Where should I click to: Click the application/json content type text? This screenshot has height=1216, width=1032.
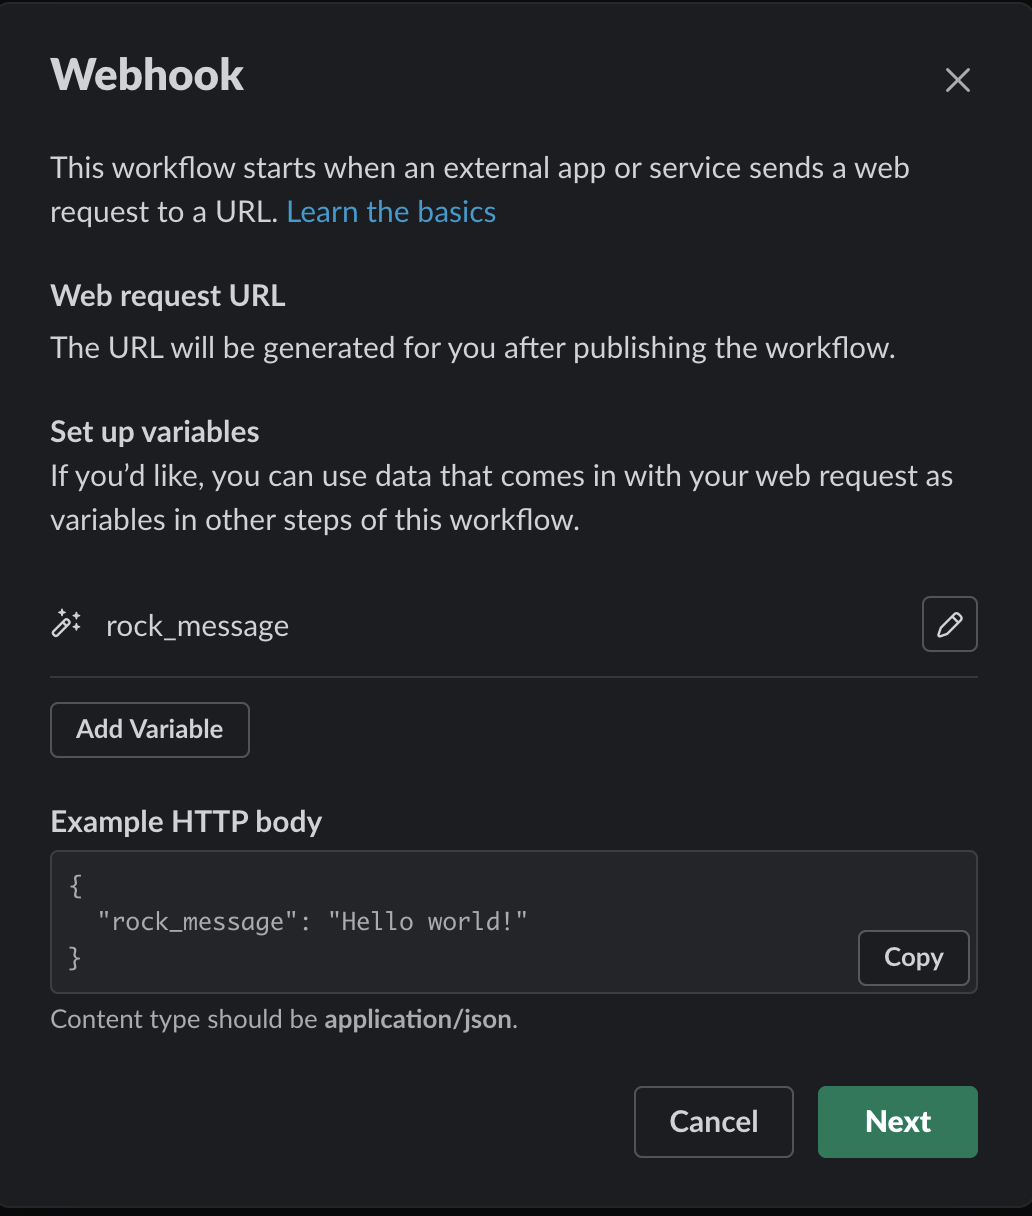(x=418, y=1020)
